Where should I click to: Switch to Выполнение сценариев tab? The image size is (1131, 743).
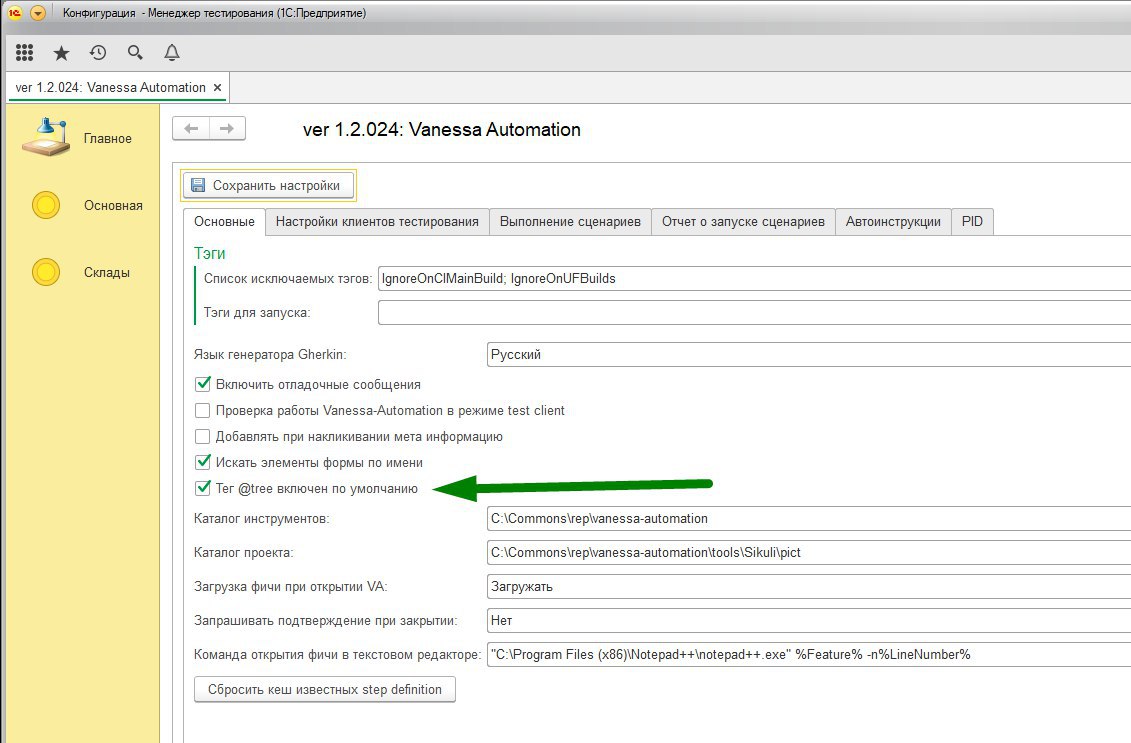point(571,221)
